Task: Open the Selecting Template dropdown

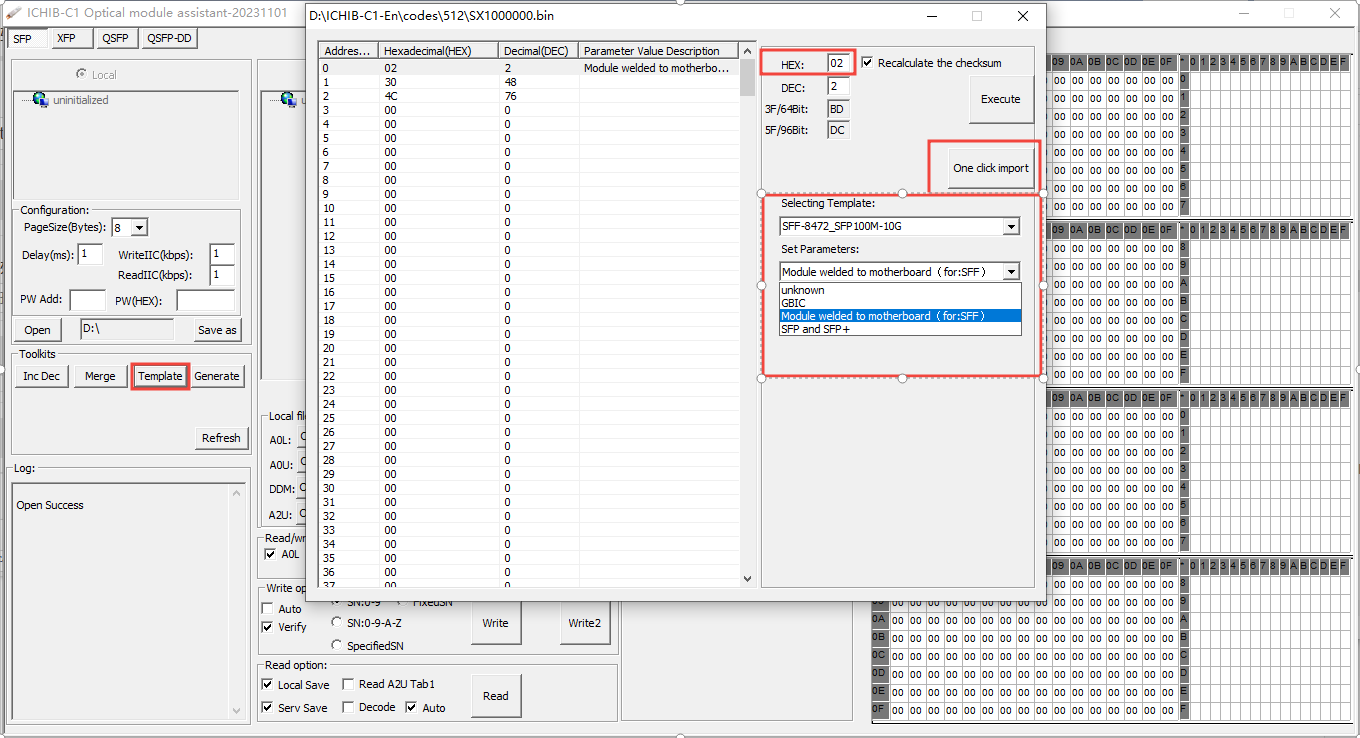Action: click(1010, 226)
